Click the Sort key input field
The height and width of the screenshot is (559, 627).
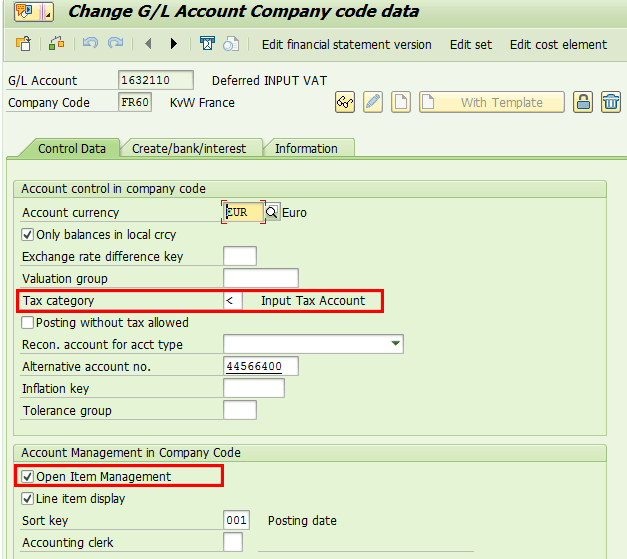235,521
